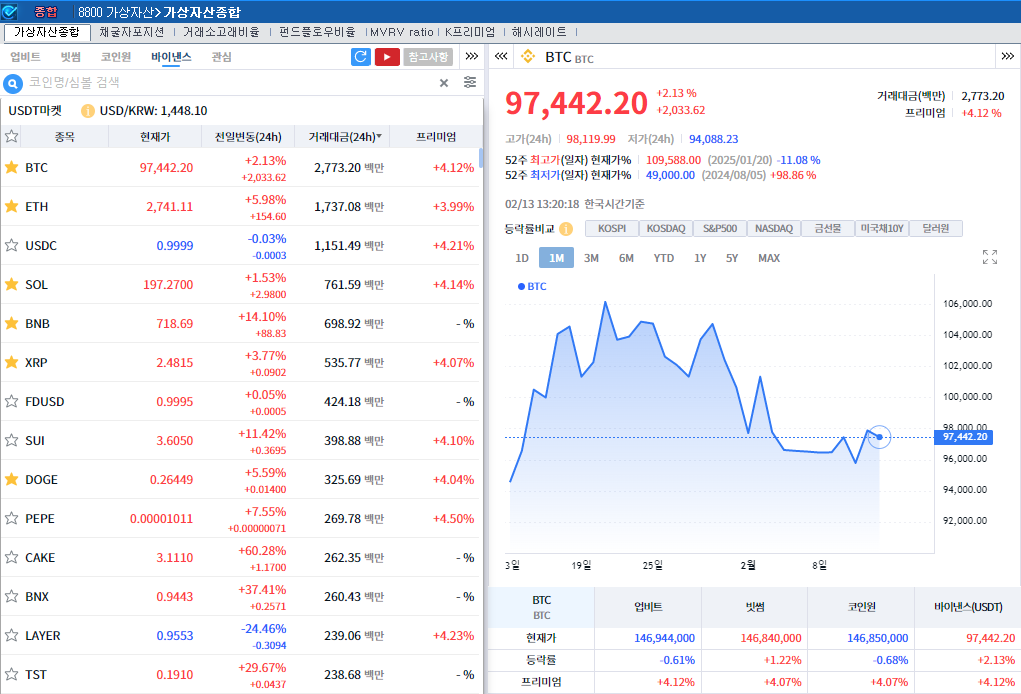The image size is (1021, 694).
Task: Switch to the 업비트 exchange tab
Action: pyautogui.click(x=25, y=57)
